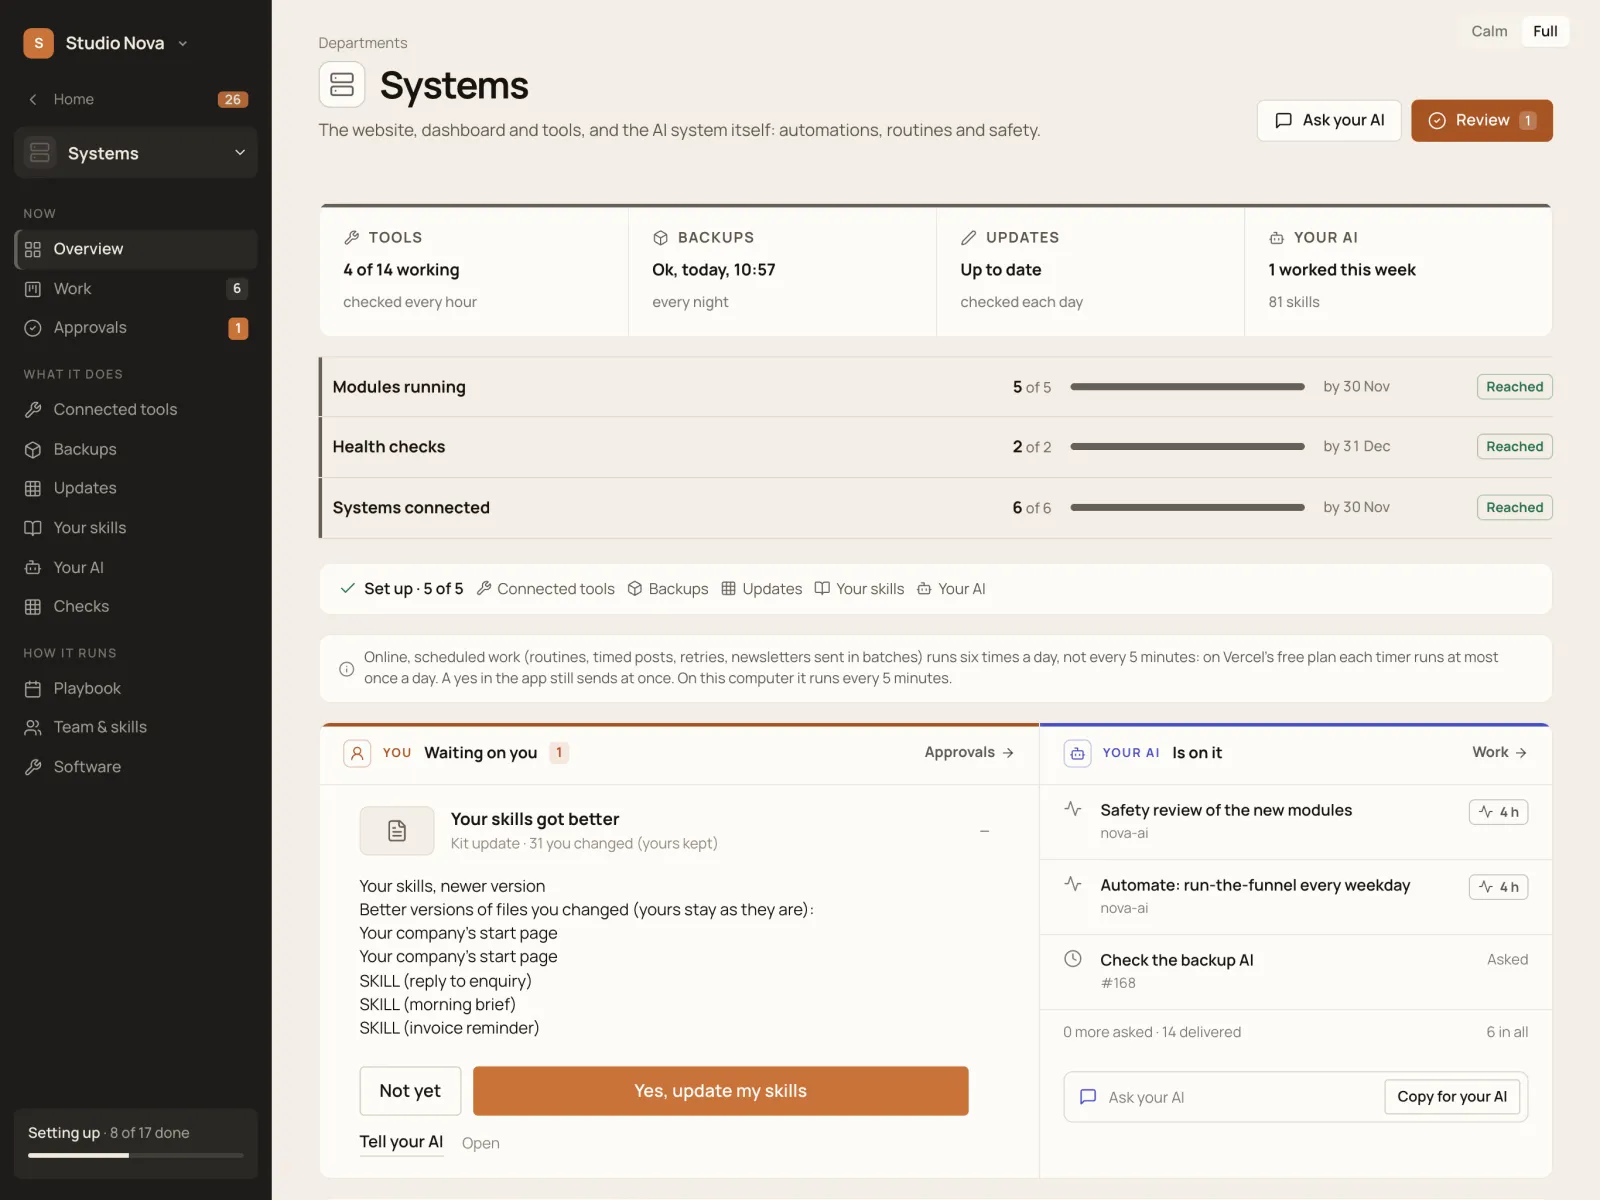Click the Connected tools wrench icon in sidebar
This screenshot has height=1200, width=1600.
33,409
